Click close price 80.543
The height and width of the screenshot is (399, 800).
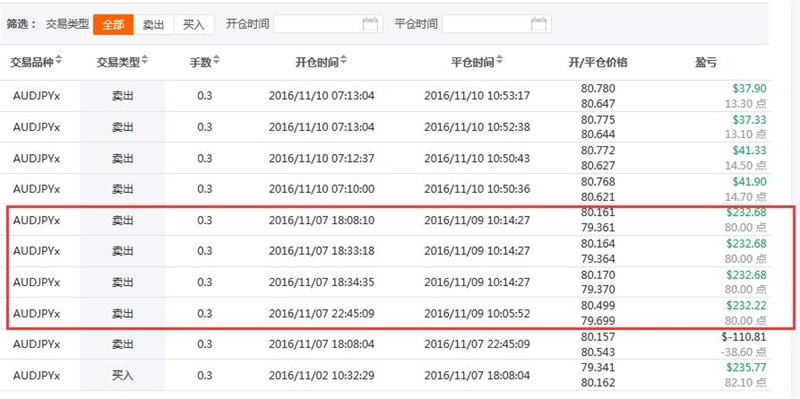(x=598, y=352)
